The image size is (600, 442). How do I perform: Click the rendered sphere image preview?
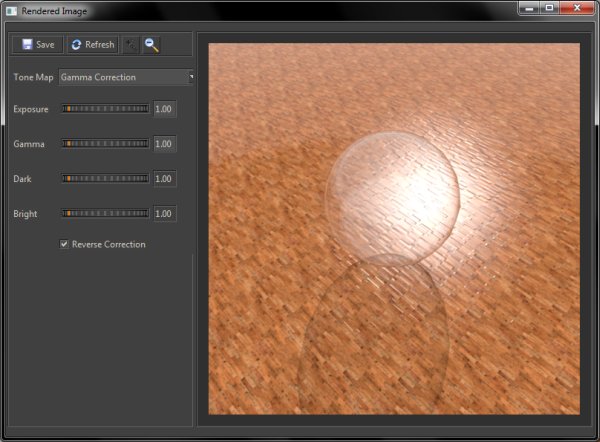point(394,229)
